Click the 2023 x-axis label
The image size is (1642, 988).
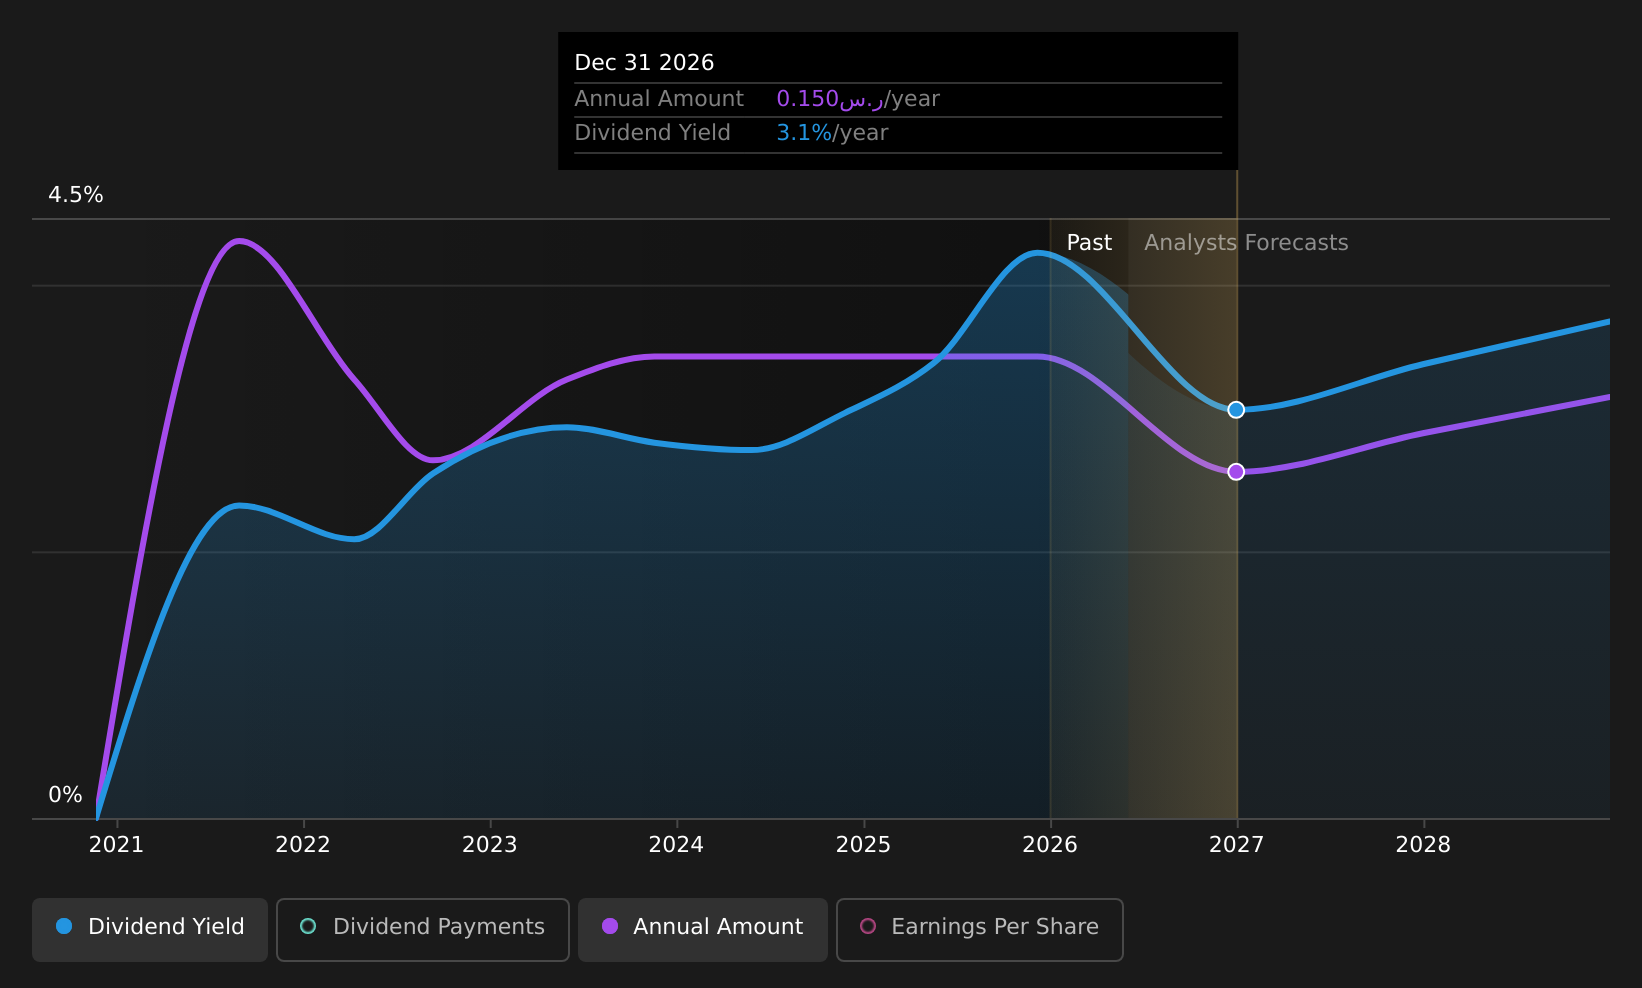pyautogui.click(x=490, y=845)
